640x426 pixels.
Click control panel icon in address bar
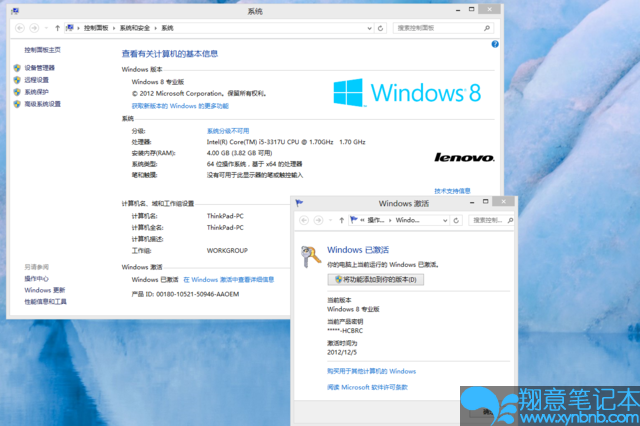[70, 28]
